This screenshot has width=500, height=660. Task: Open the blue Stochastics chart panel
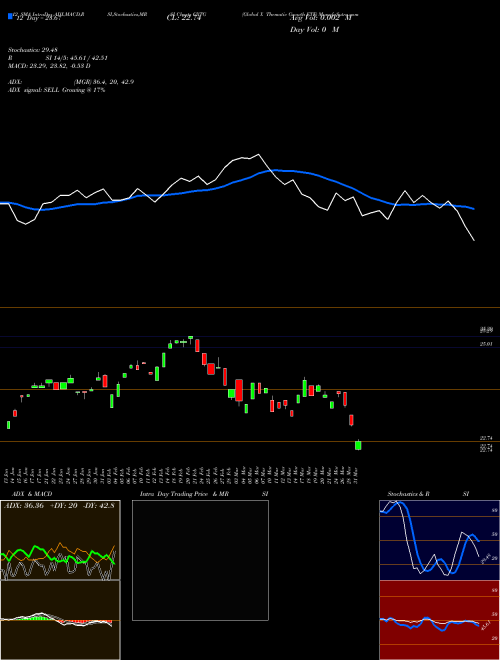click(x=439, y=540)
